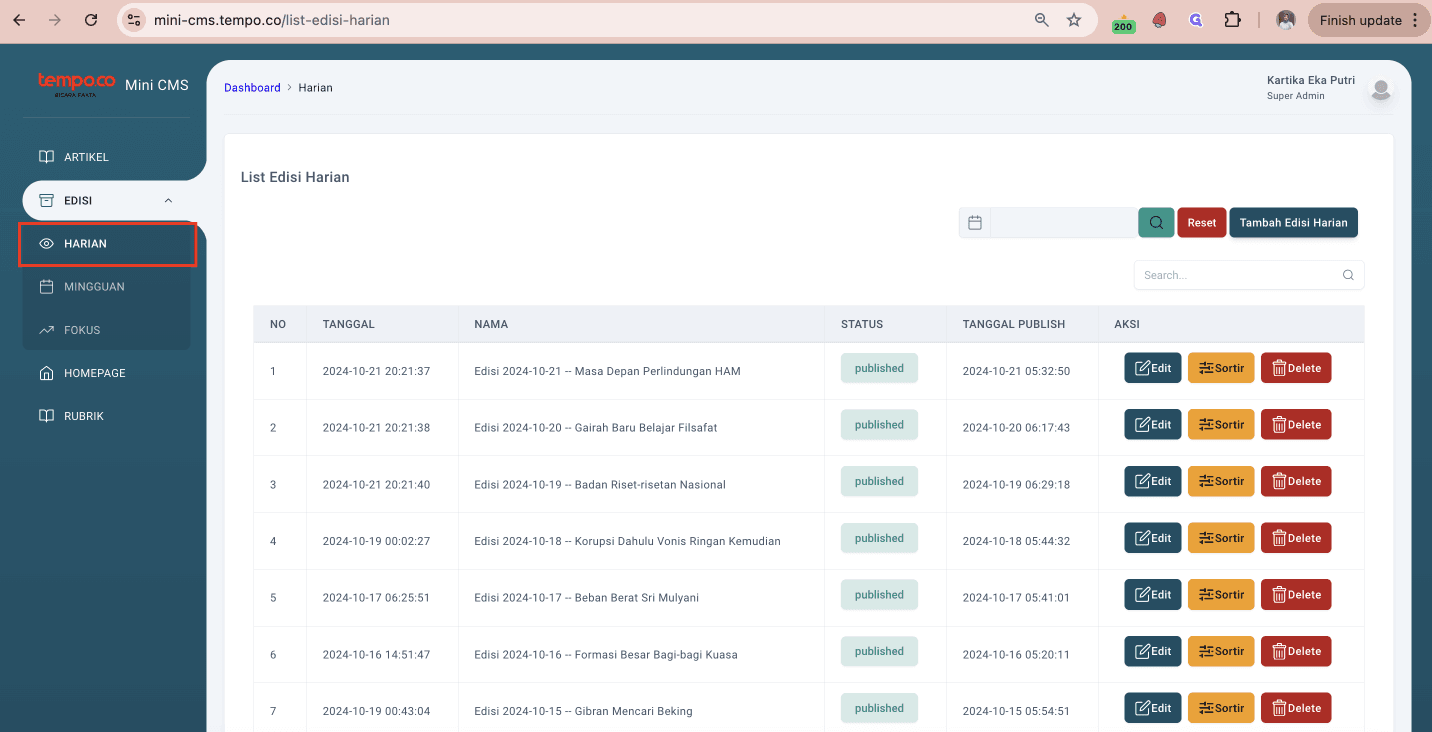
Task: Click the TANGGAL PUBLISH column header
Action: click(1014, 324)
